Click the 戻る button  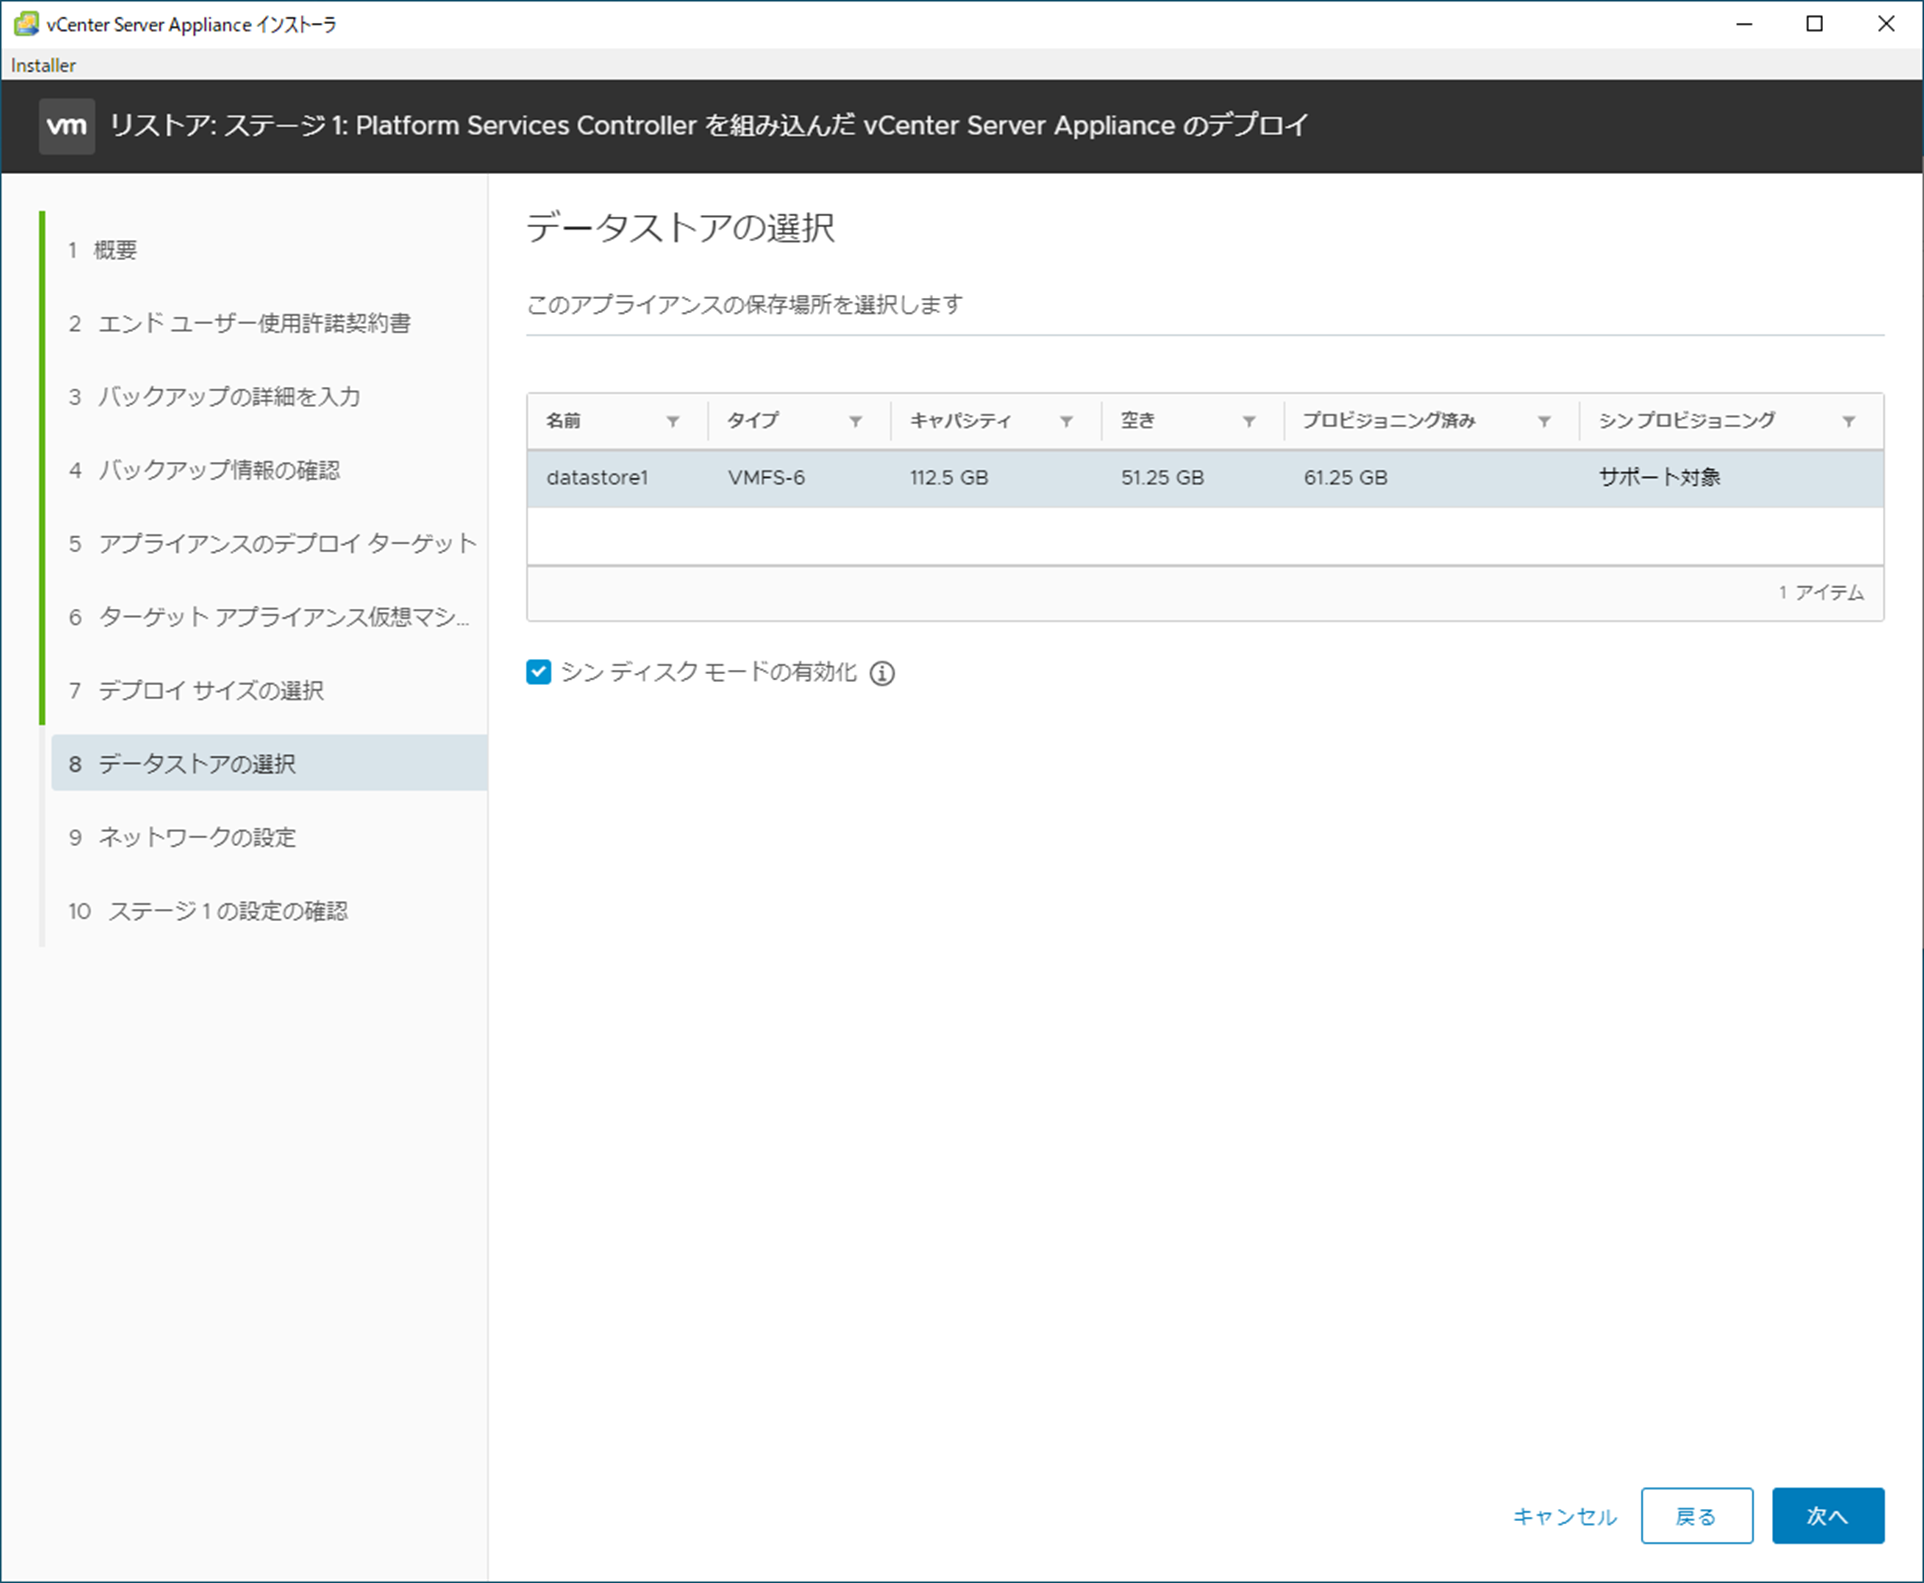(x=1696, y=1516)
